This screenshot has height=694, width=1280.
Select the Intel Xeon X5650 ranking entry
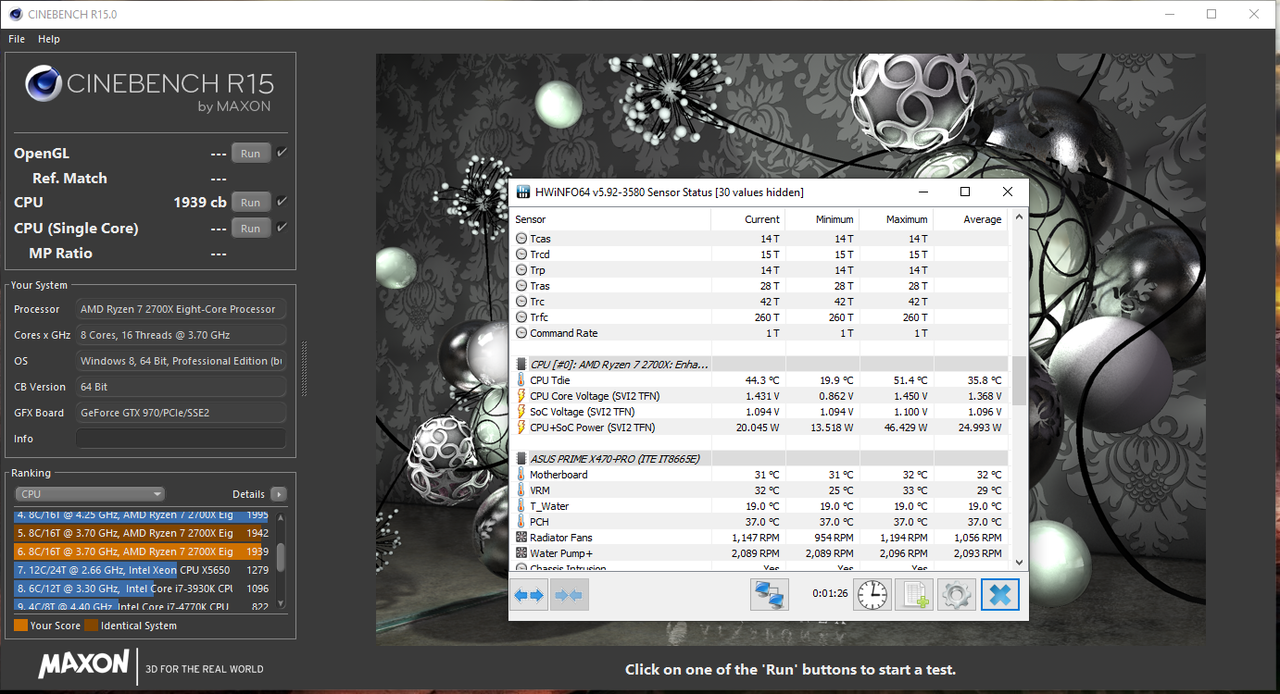141,570
